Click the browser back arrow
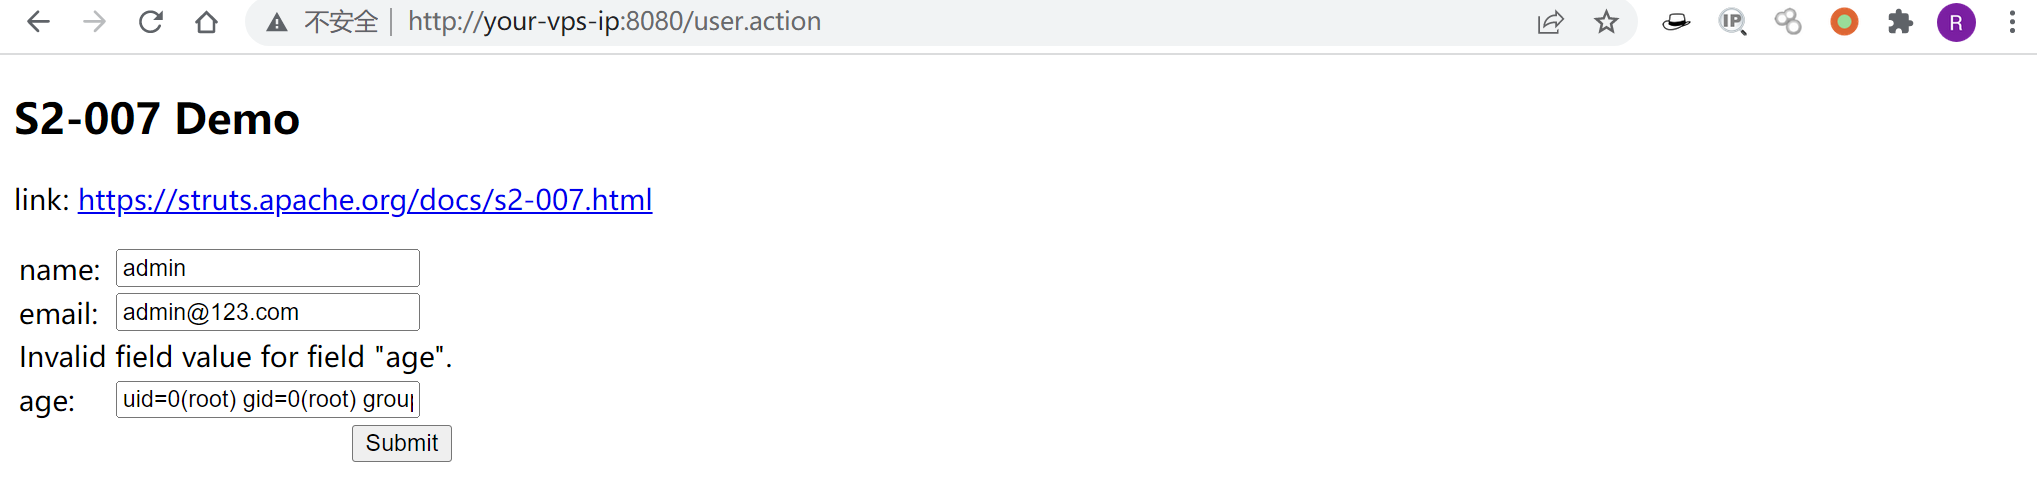This screenshot has height=504, width=2037. click(38, 22)
